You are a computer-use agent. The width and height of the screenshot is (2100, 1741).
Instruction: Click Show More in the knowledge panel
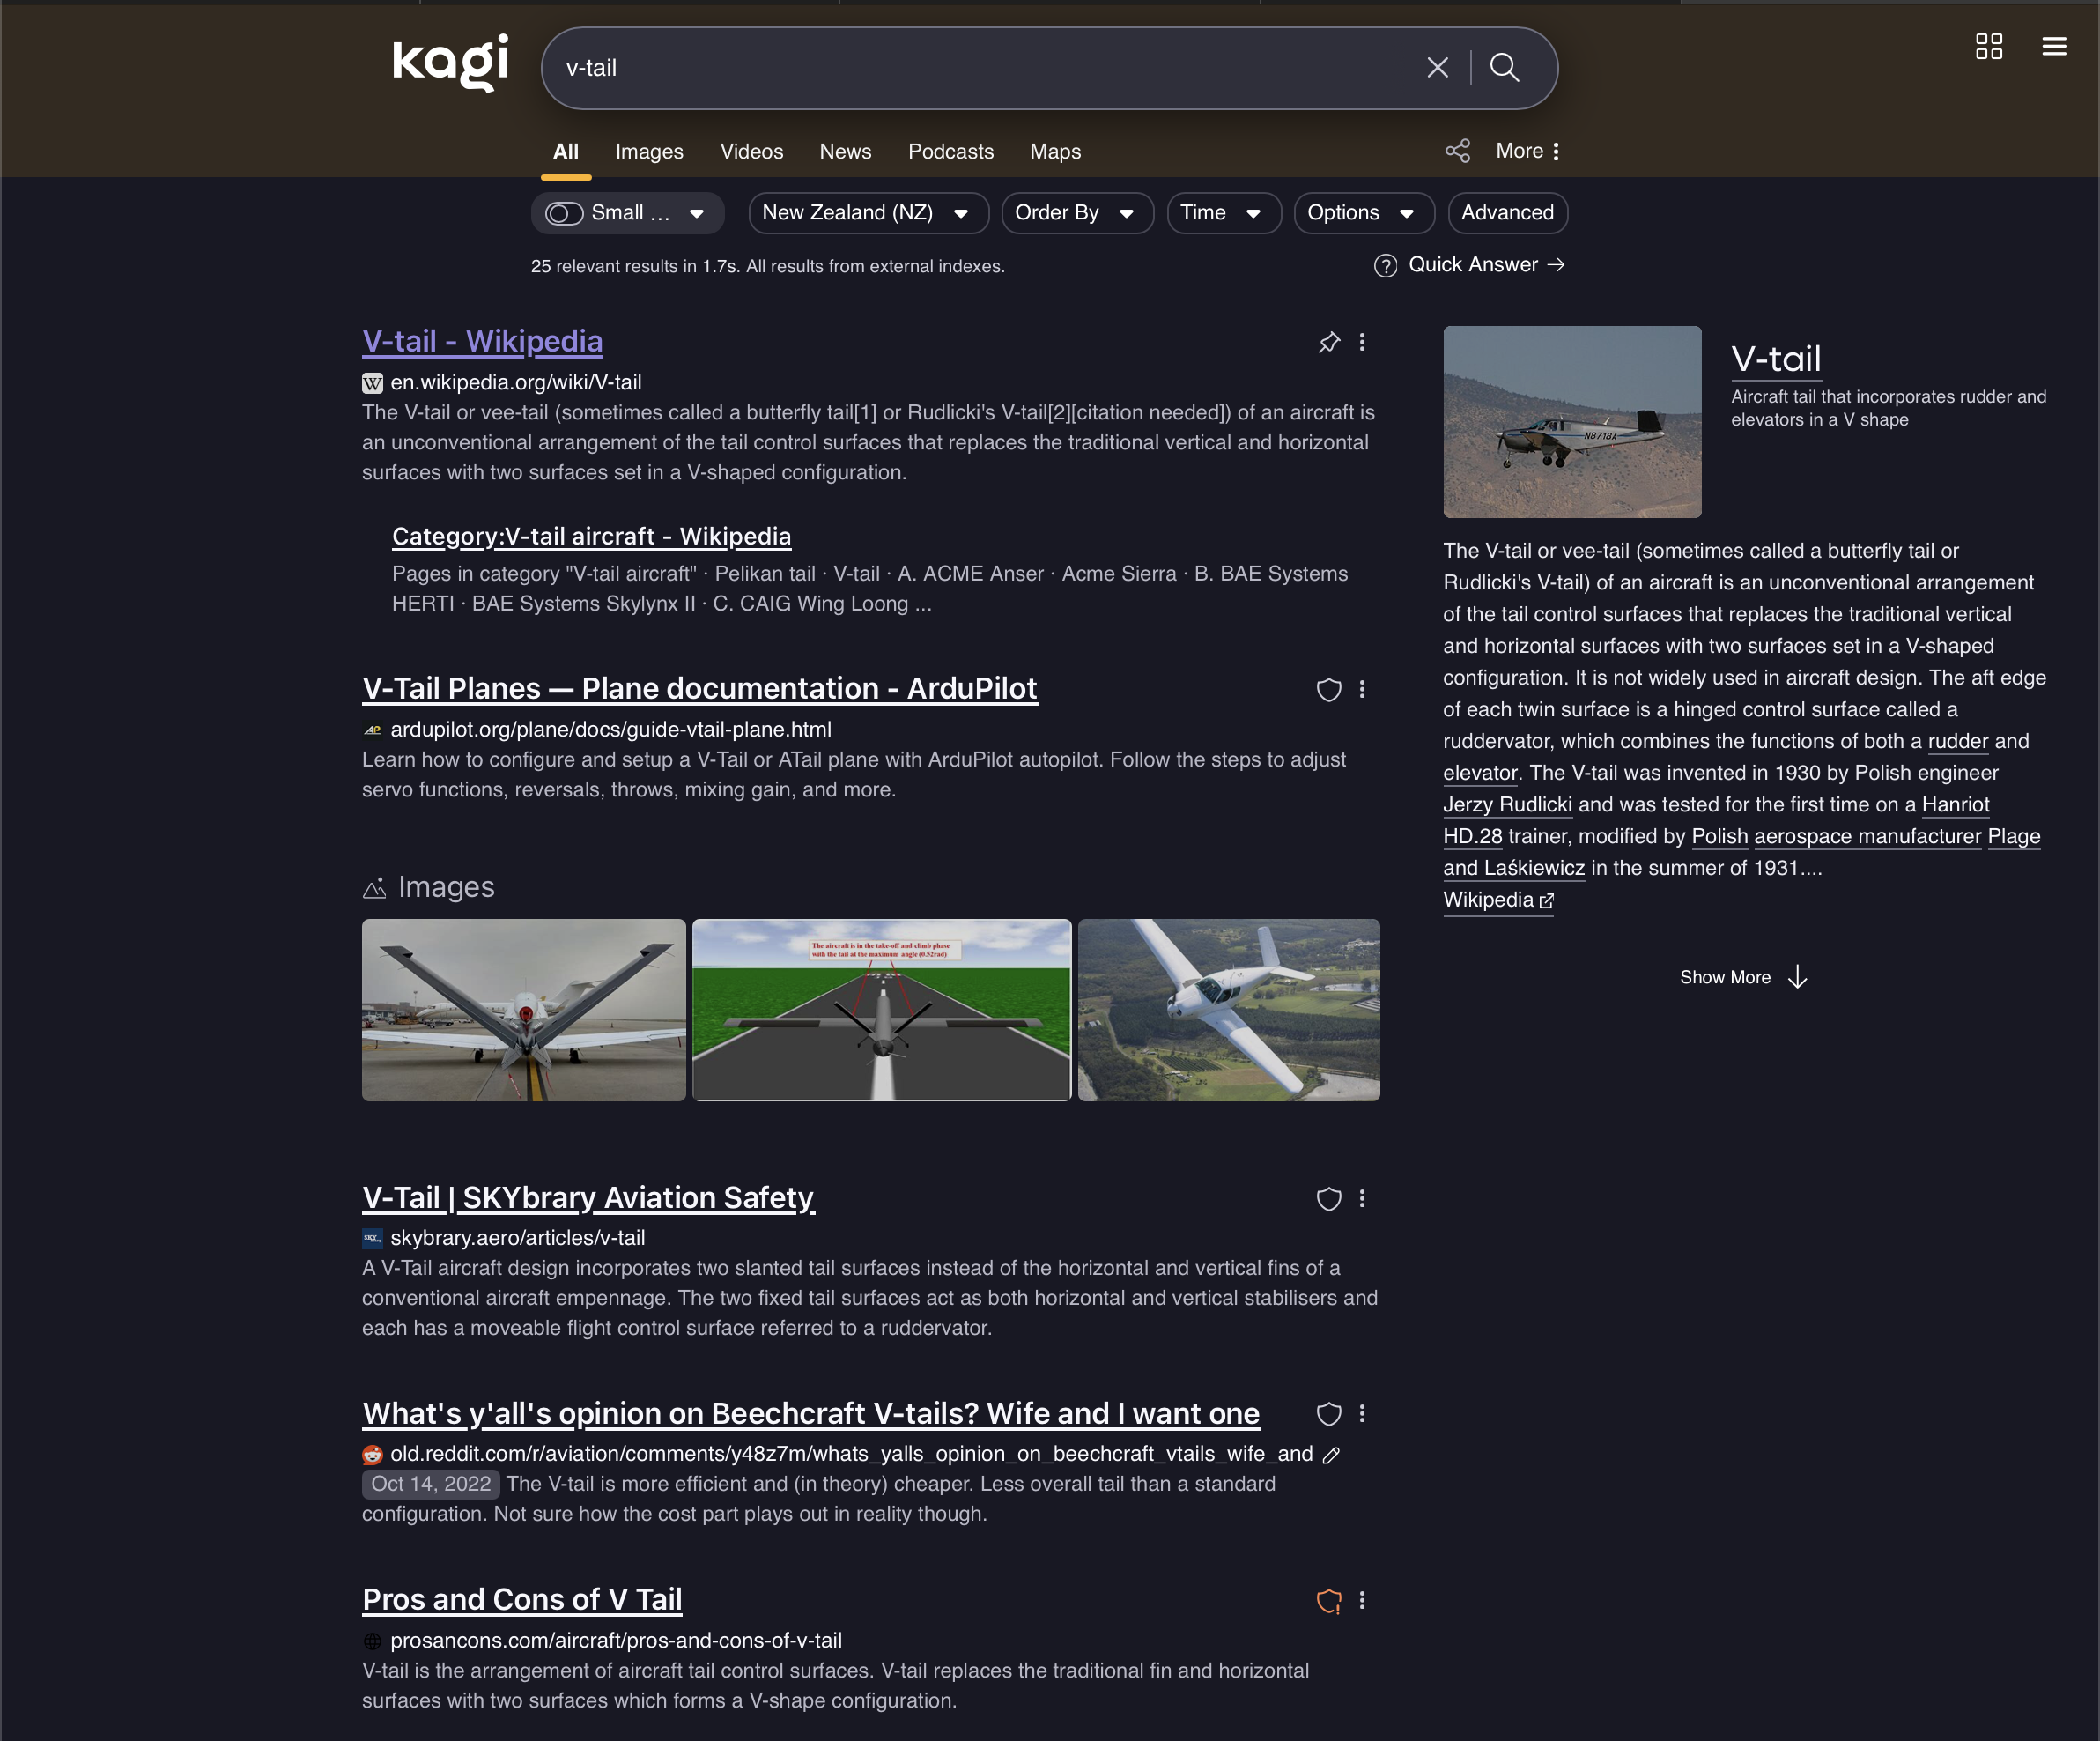click(x=1743, y=977)
